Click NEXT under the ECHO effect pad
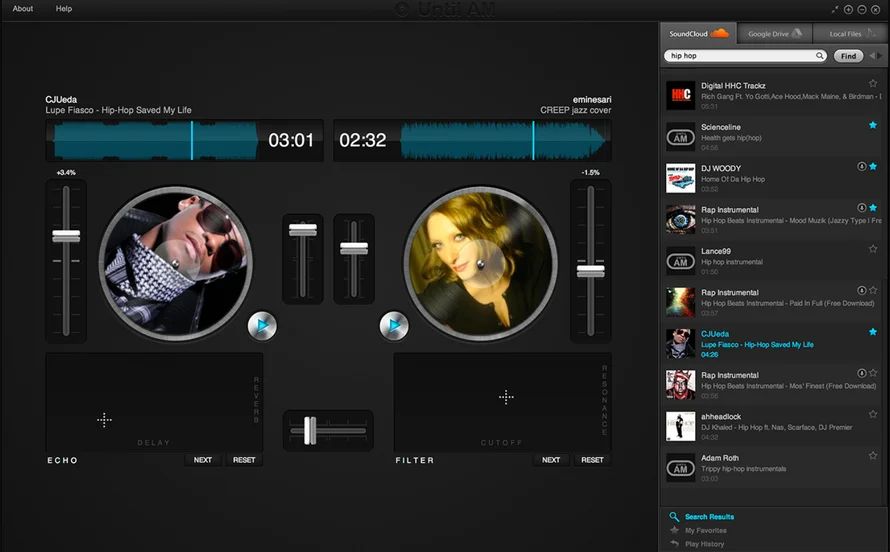 (203, 460)
